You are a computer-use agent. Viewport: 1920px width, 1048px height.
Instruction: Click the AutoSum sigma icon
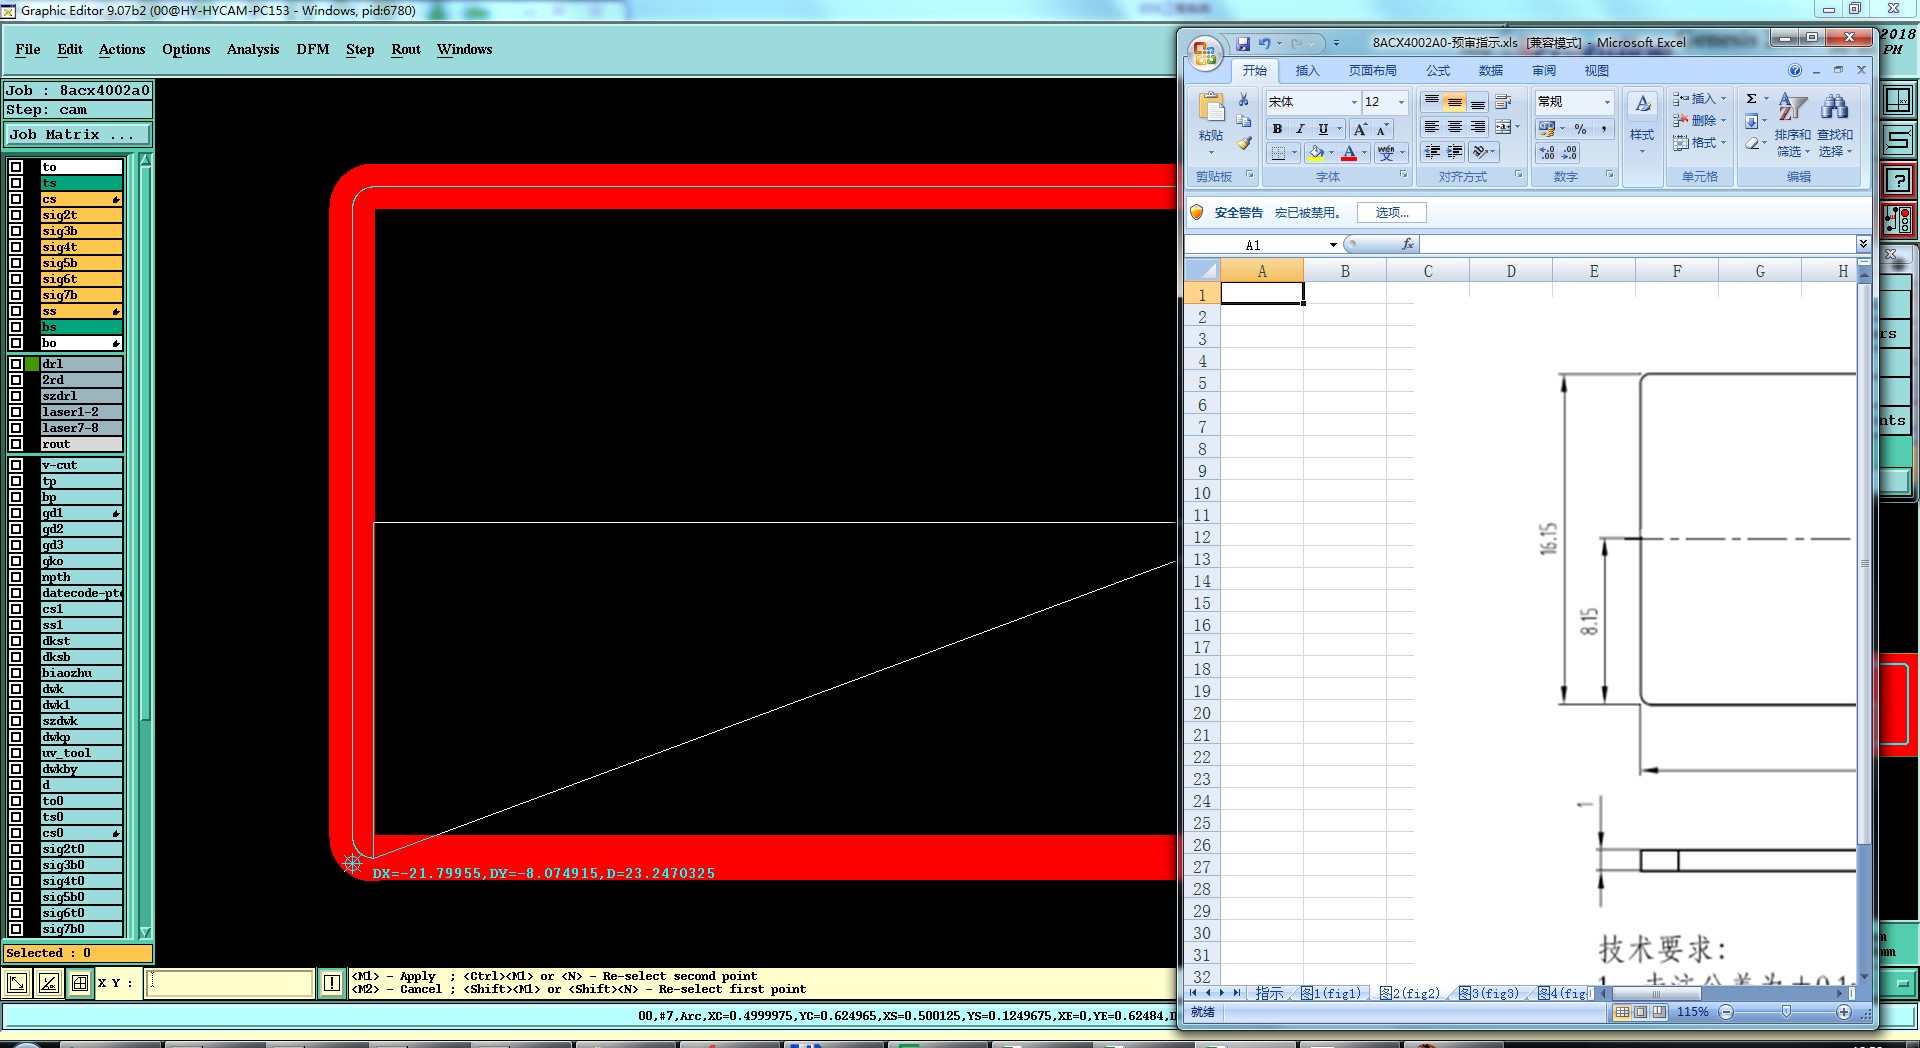pyautogui.click(x=1752, y=99)
